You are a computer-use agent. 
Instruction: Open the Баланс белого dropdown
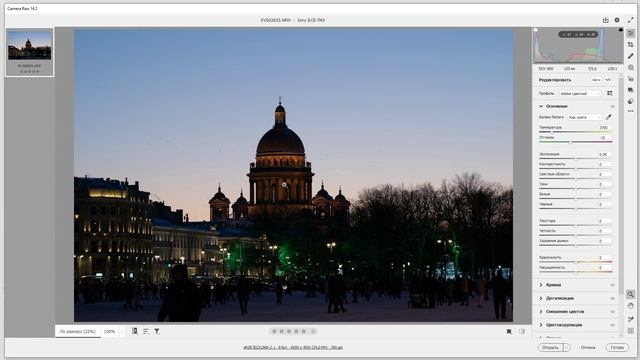coord(584,117)
